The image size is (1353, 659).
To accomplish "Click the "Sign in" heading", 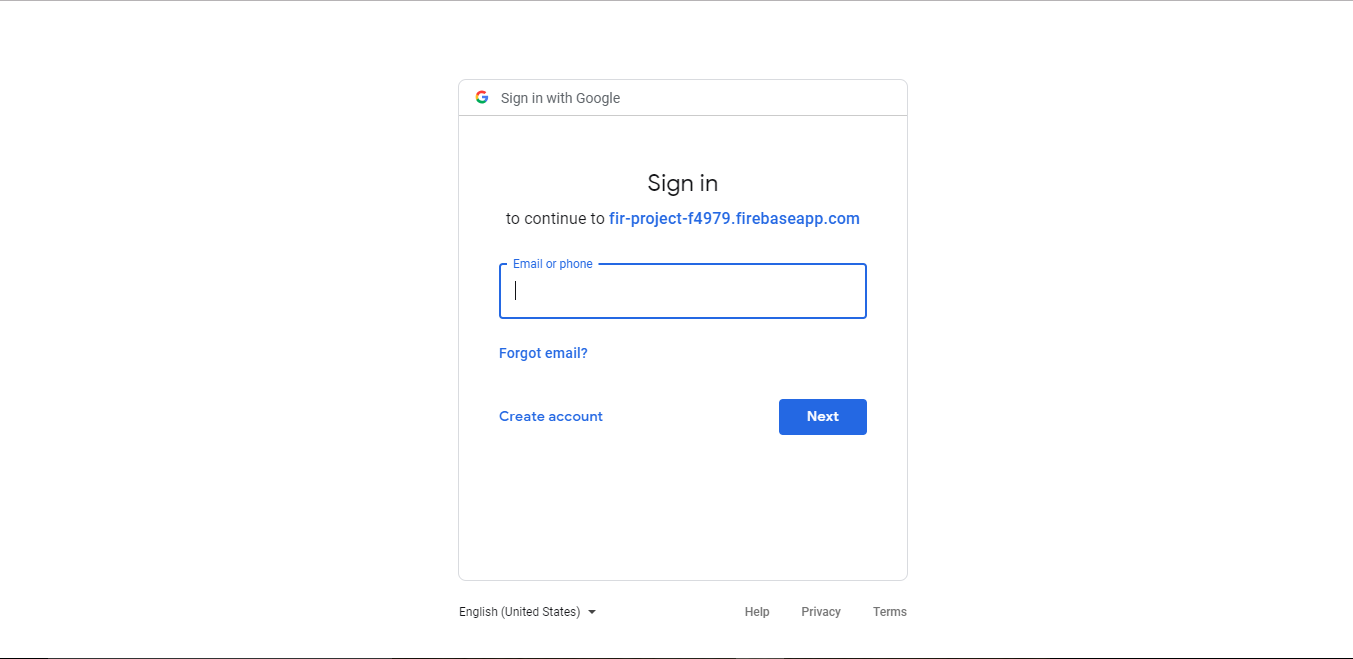I will 683,183.
